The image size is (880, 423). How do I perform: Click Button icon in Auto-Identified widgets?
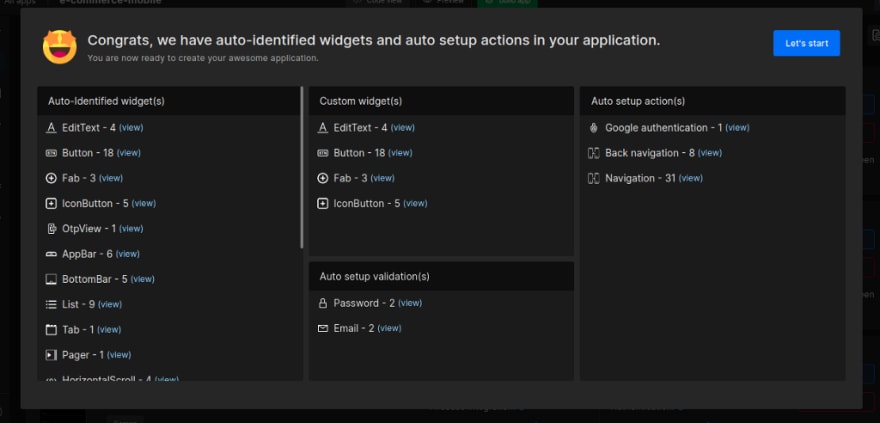point(51,153)
